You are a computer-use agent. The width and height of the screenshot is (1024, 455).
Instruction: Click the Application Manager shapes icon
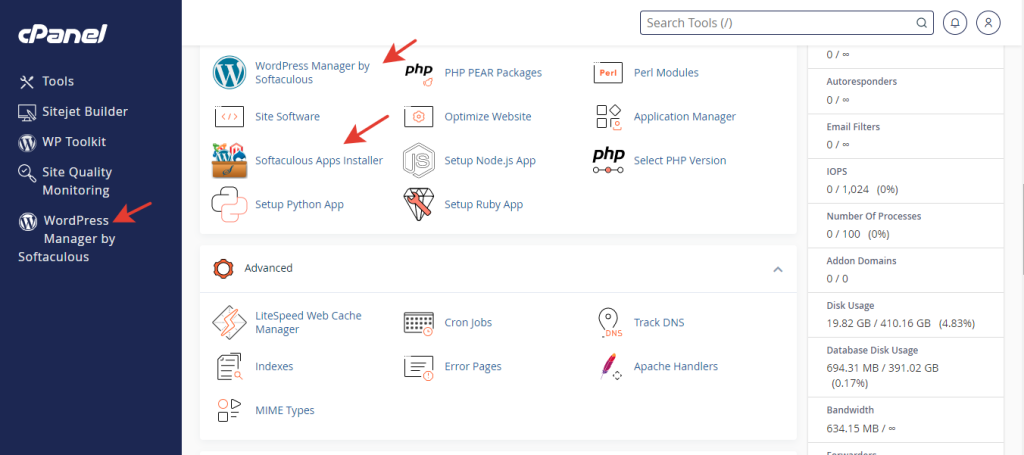coord(608,117)
